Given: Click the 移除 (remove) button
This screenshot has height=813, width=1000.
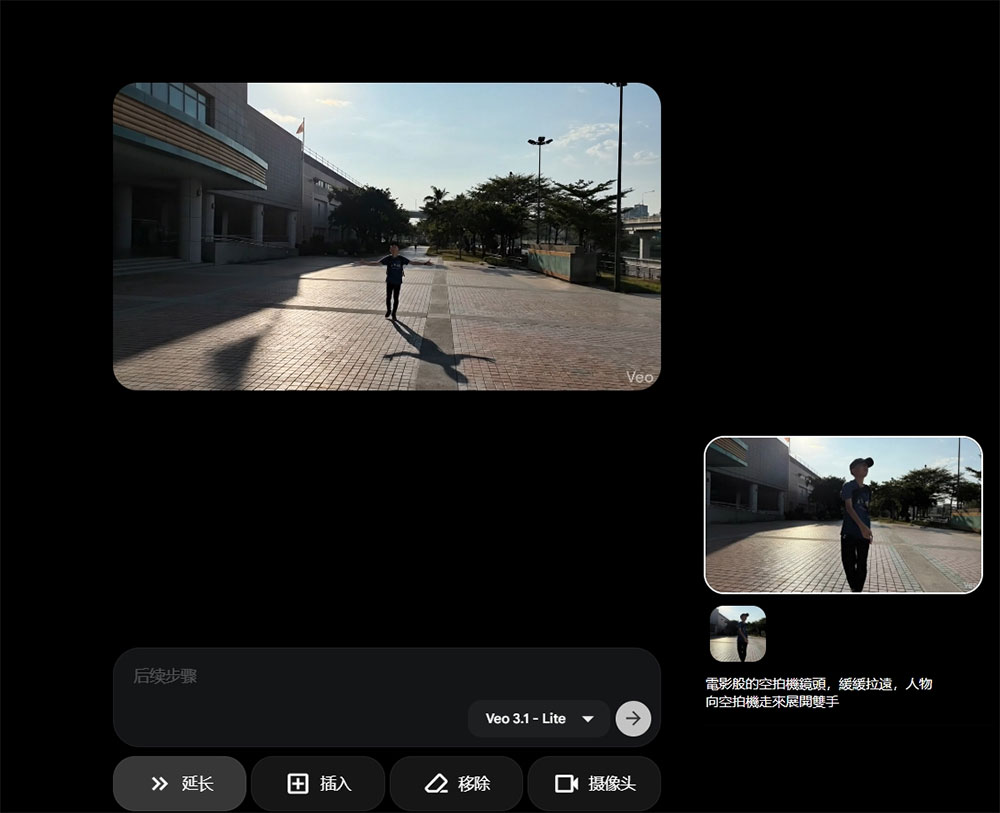Looking at the screenshot, I should [457, 783].
